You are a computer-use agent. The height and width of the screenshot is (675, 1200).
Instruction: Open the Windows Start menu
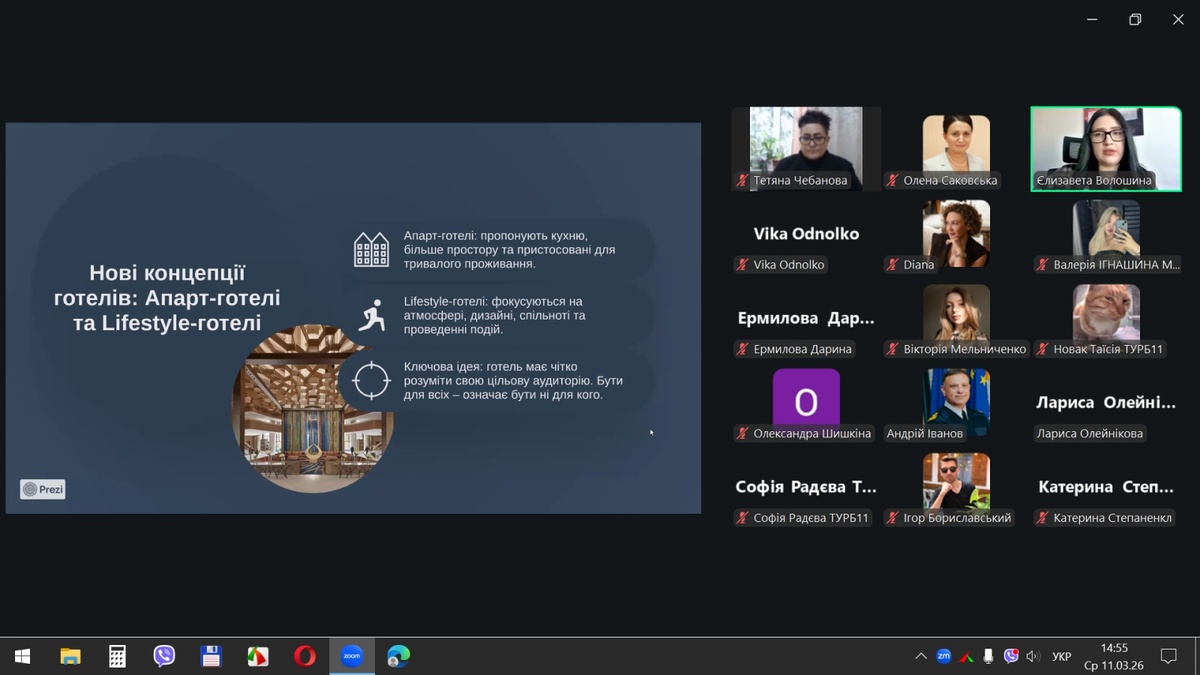(22, 656)
